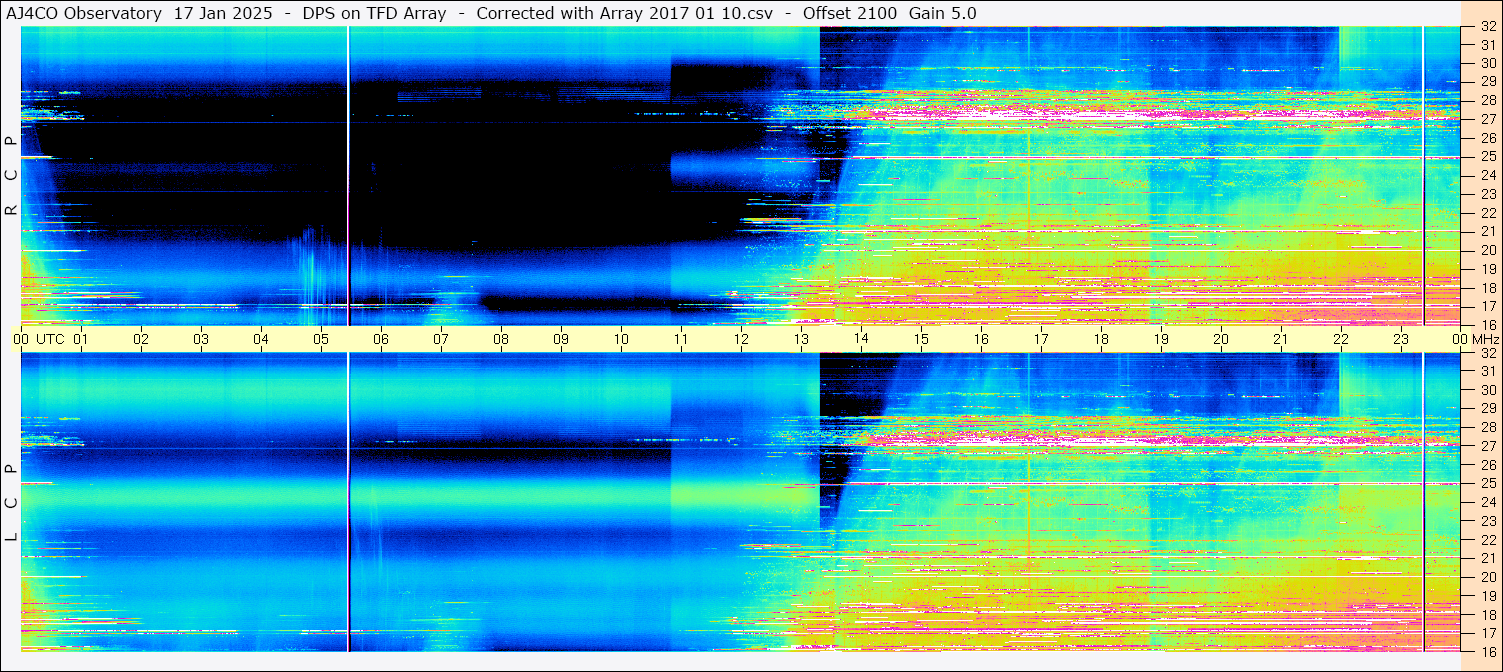Click the 20 MHz tick in RCP panel

coord(1487,250)
